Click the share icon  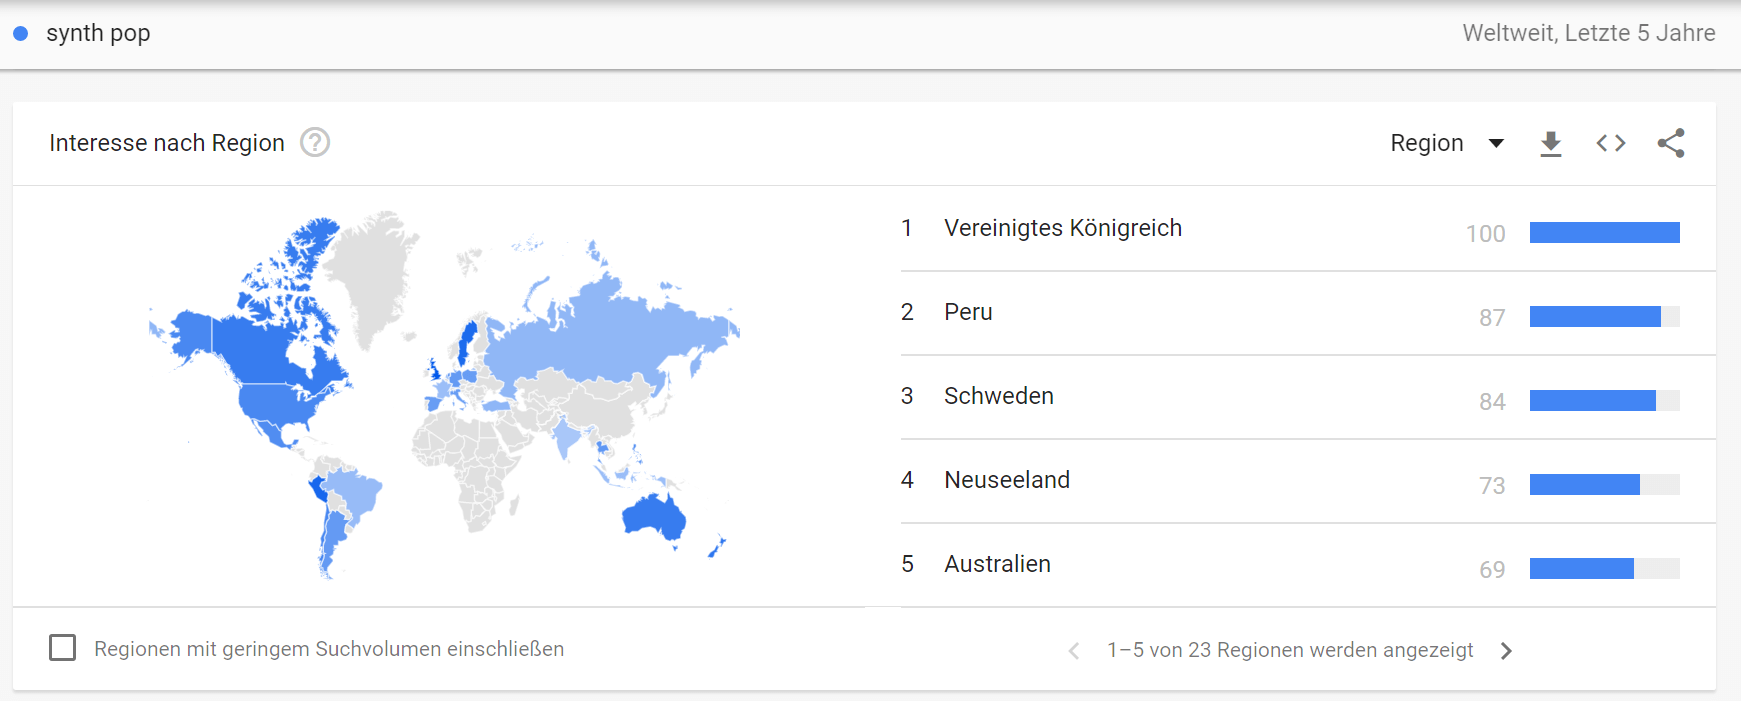[x=1671, y=143]
